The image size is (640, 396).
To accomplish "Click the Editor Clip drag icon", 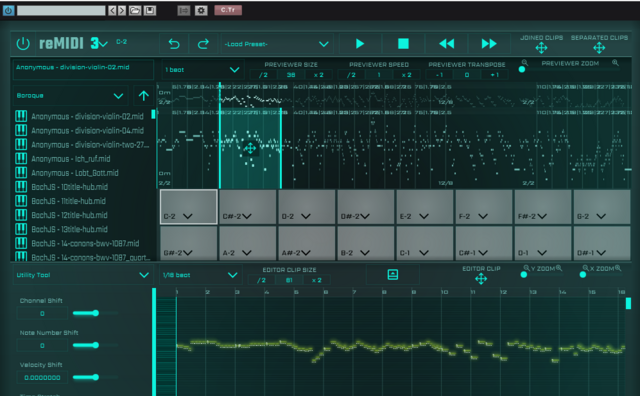I will [481, 279].
